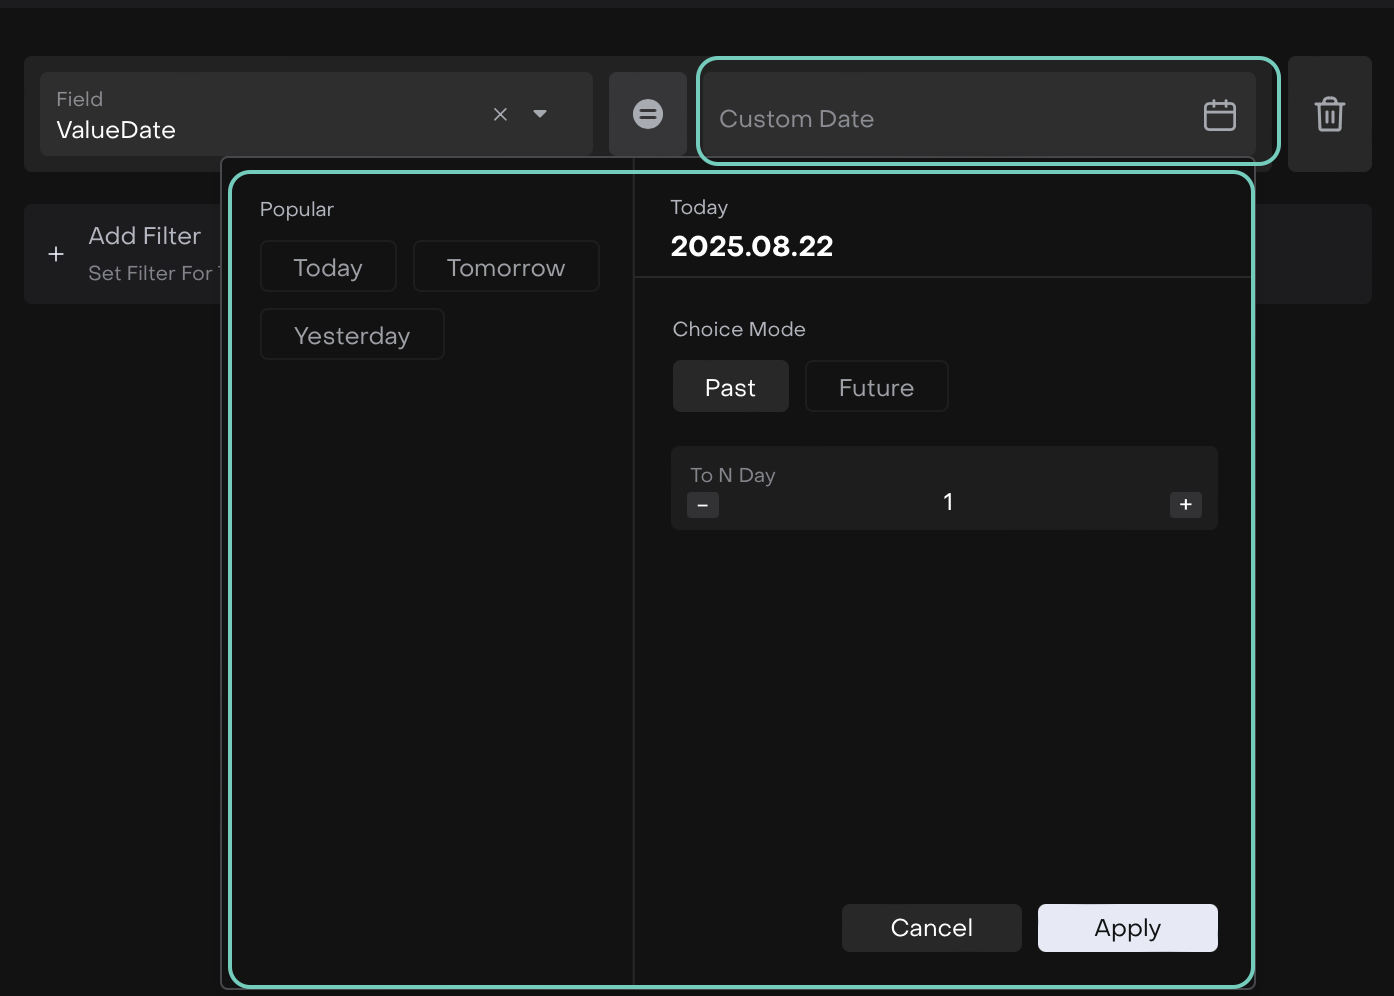Click the equals operator icon
Image resolution: width=1394 pixels, height=996 pixels.
648,114
